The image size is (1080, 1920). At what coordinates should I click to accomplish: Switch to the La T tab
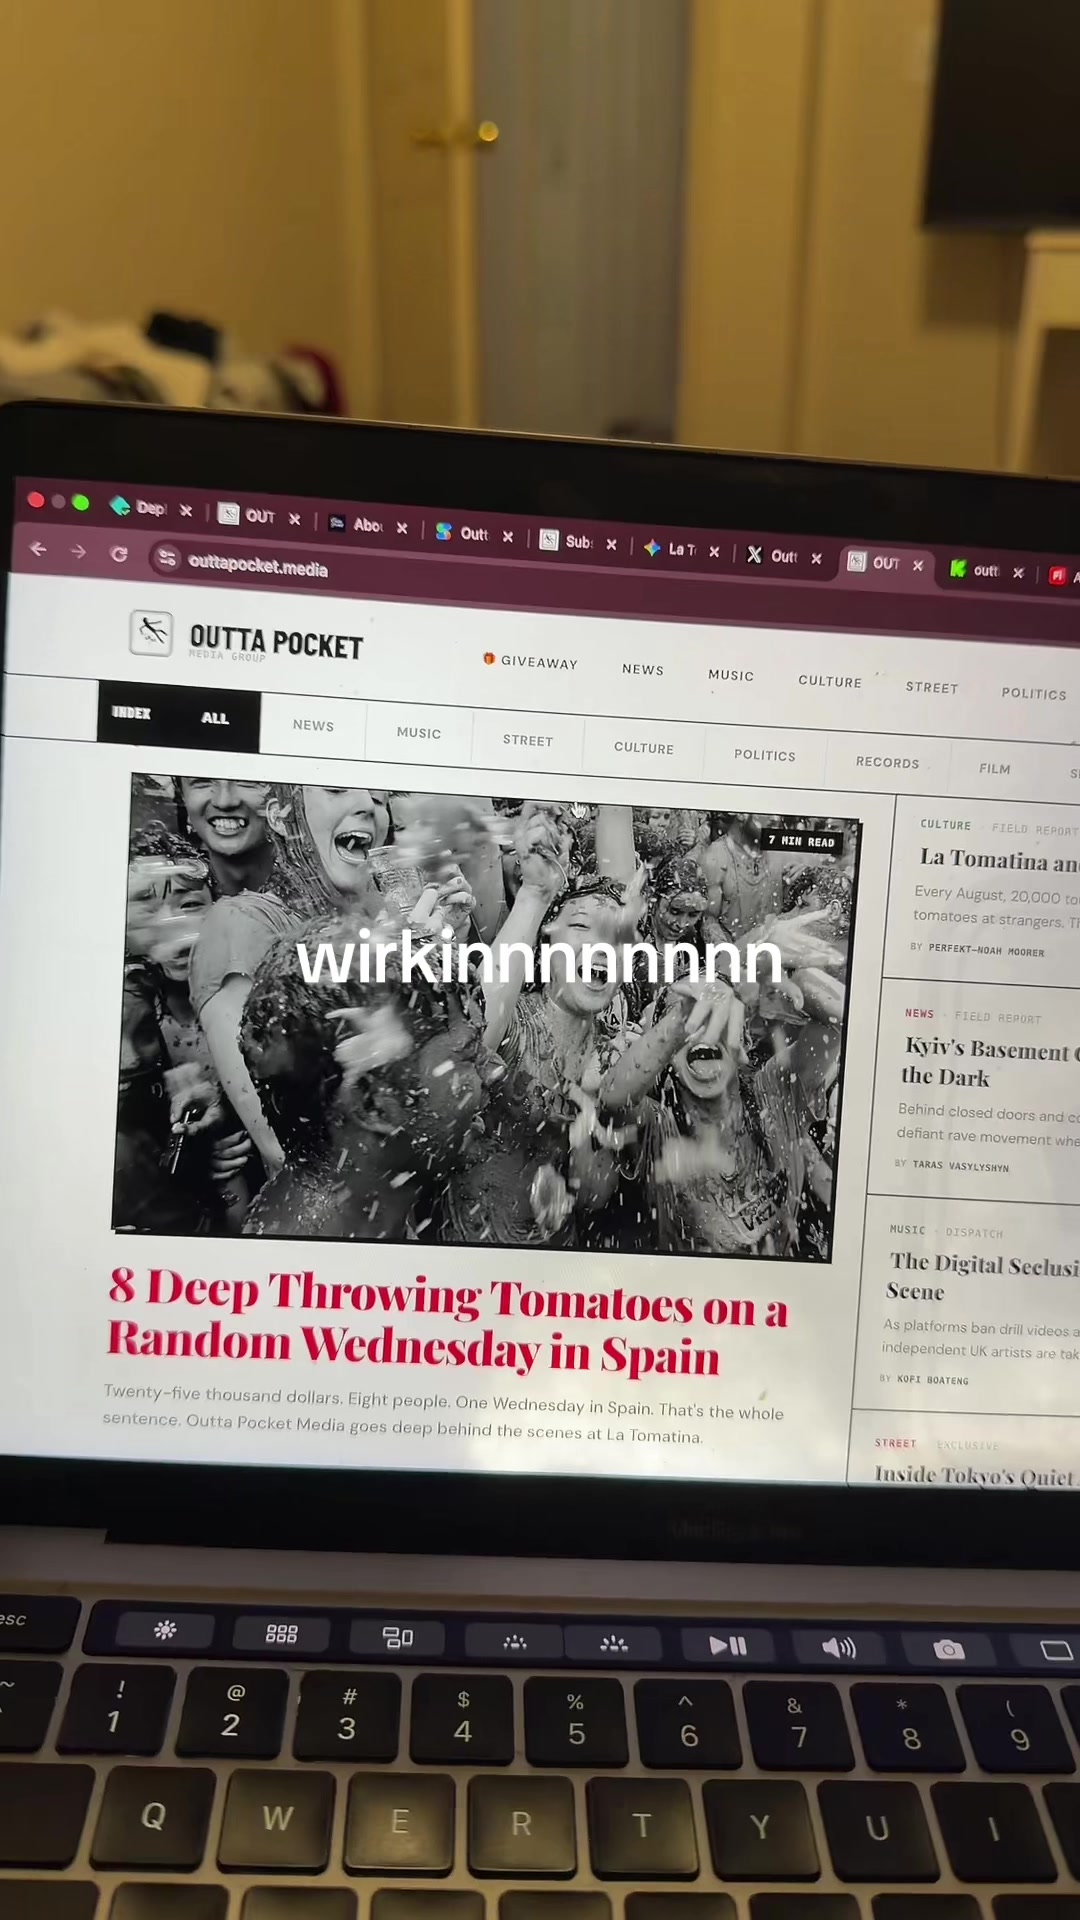(670, 548)
